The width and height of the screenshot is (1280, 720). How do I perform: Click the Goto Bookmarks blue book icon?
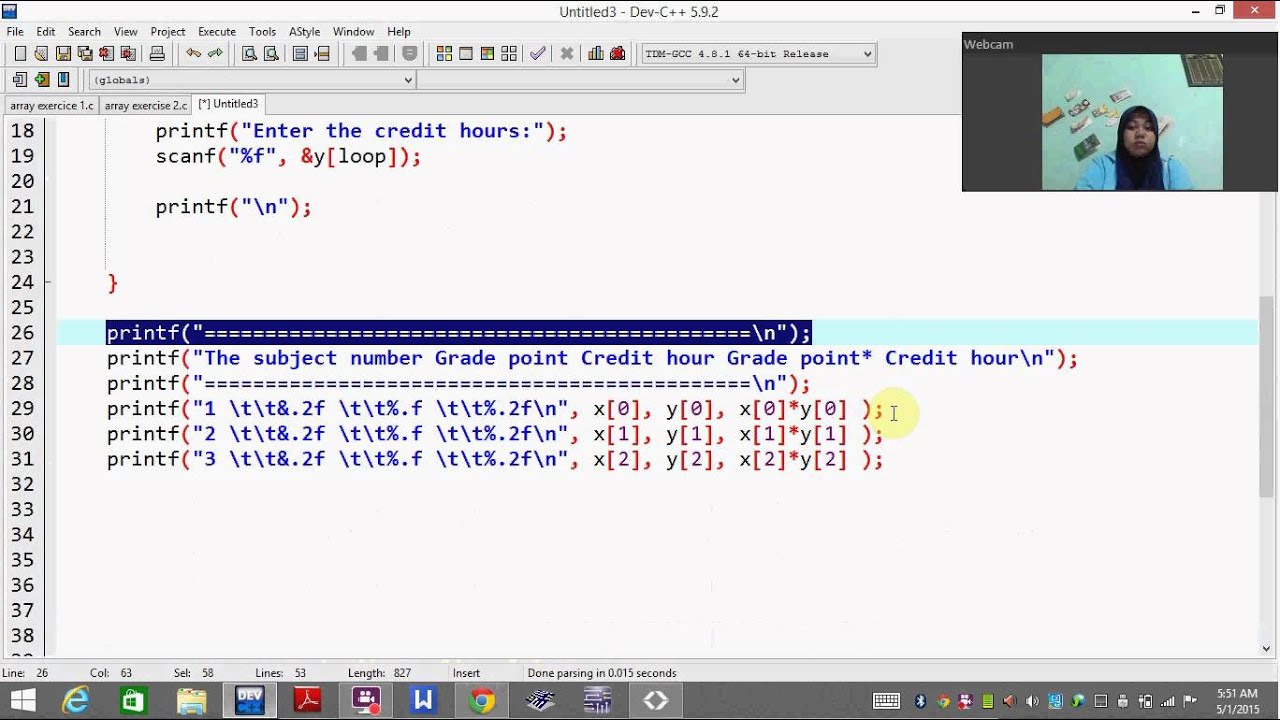click(64, 80)
